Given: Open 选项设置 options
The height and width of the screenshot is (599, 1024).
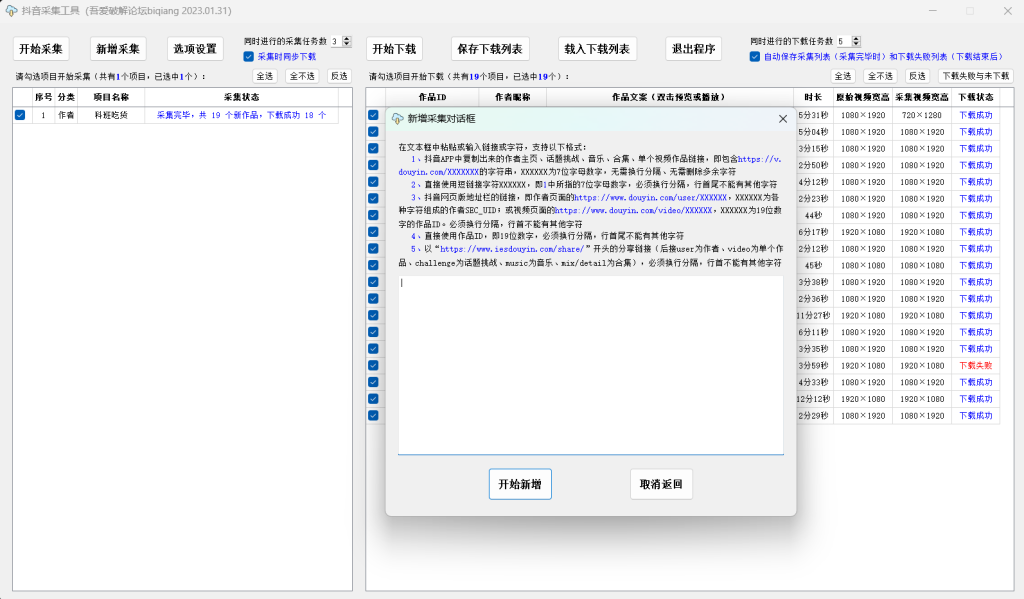Looking at the screenshot, I should (195, 49).
